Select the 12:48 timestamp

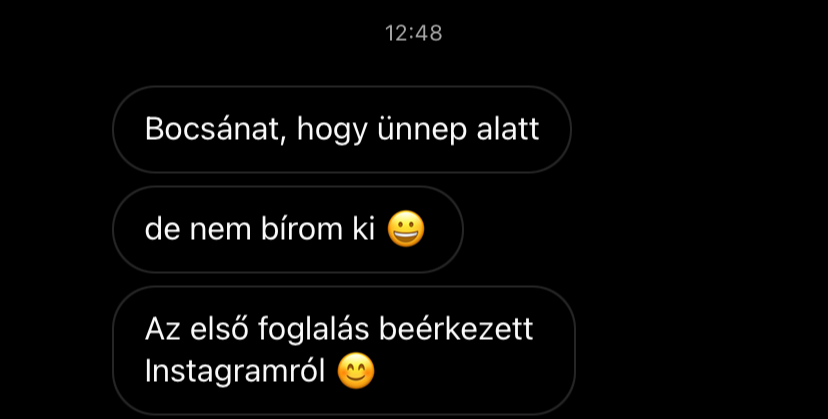point(413,33)
